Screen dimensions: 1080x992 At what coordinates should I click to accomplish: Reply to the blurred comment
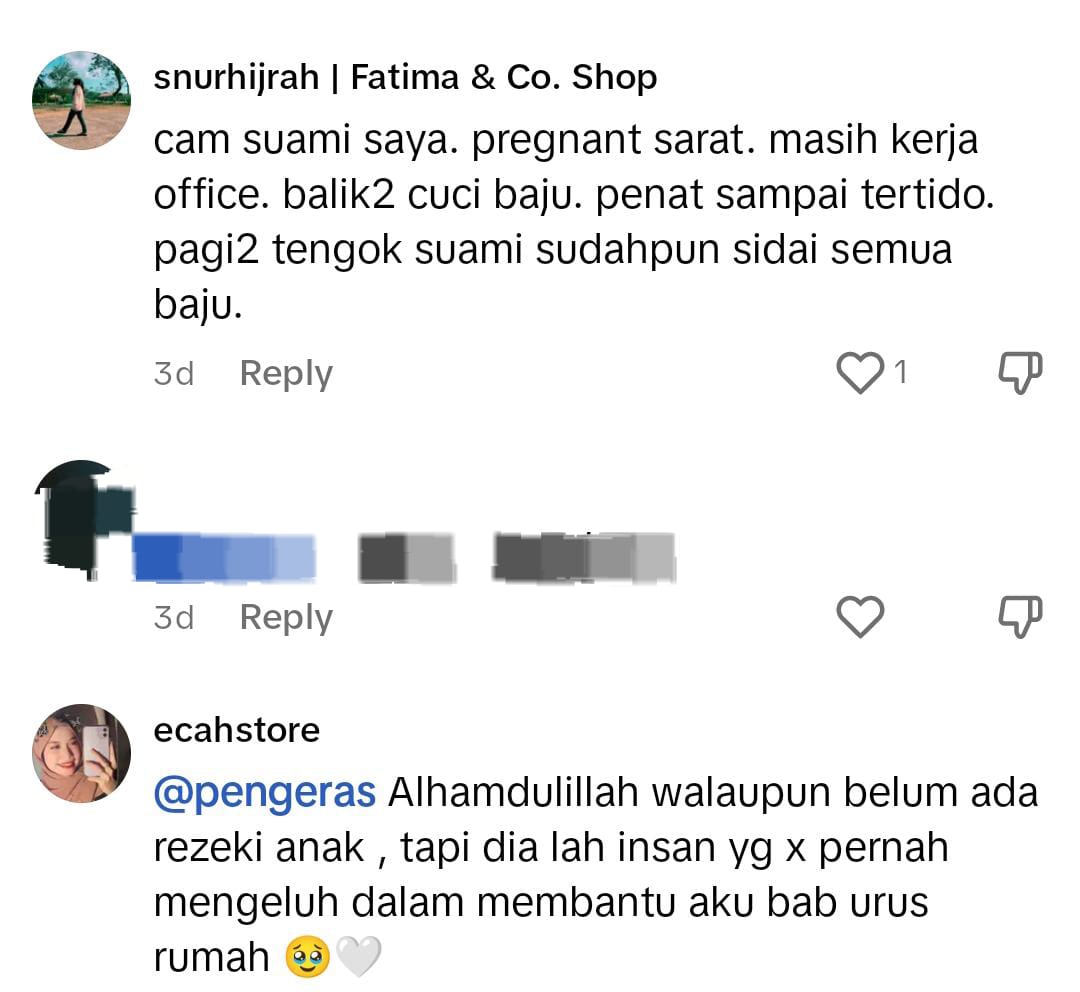[286, 618]
